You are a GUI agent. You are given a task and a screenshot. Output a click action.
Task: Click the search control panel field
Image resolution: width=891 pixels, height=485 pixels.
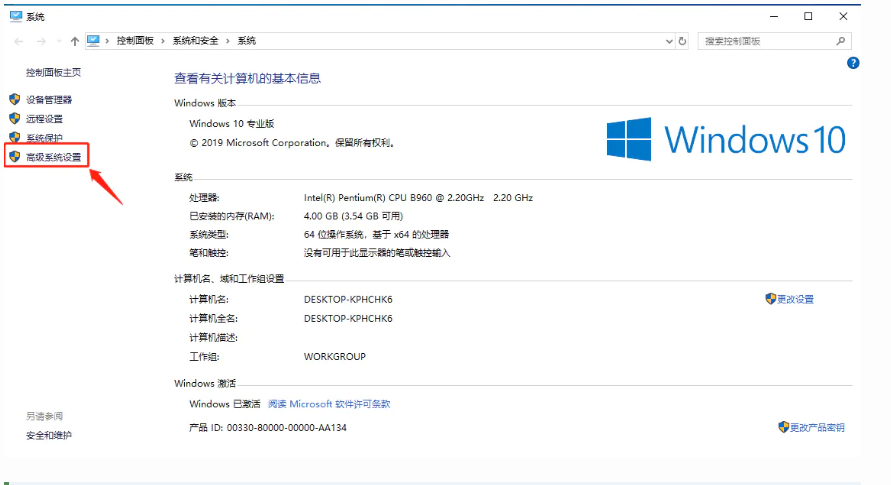click(x=775, y=41)
